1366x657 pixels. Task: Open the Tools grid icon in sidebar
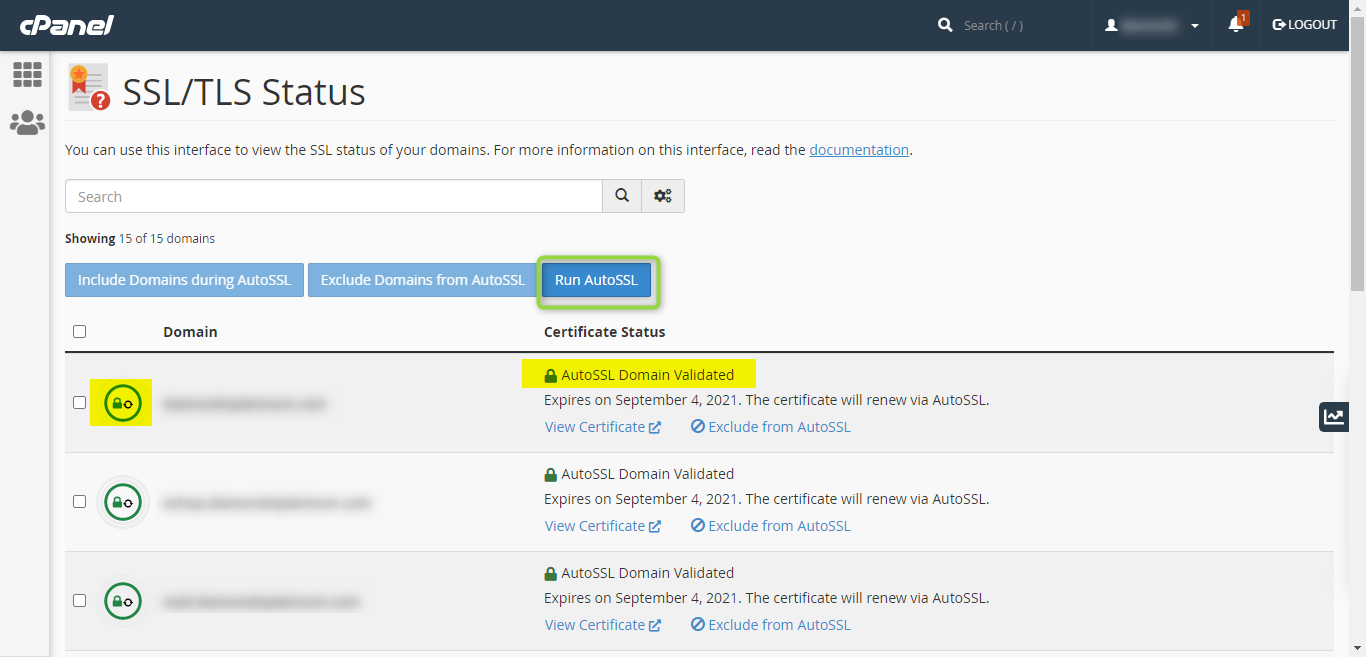pos(27,74)
